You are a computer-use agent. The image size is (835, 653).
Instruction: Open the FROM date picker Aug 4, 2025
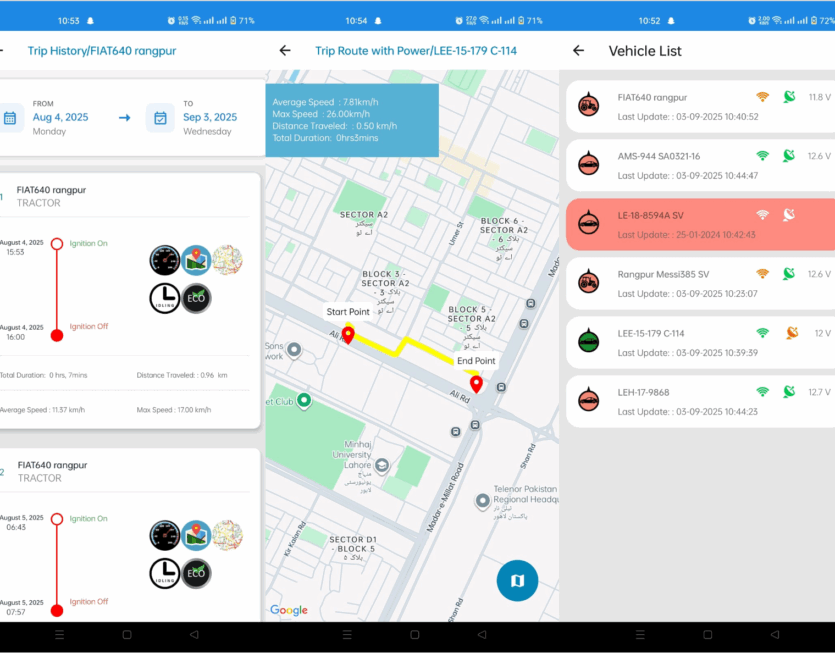pos(60,117)
